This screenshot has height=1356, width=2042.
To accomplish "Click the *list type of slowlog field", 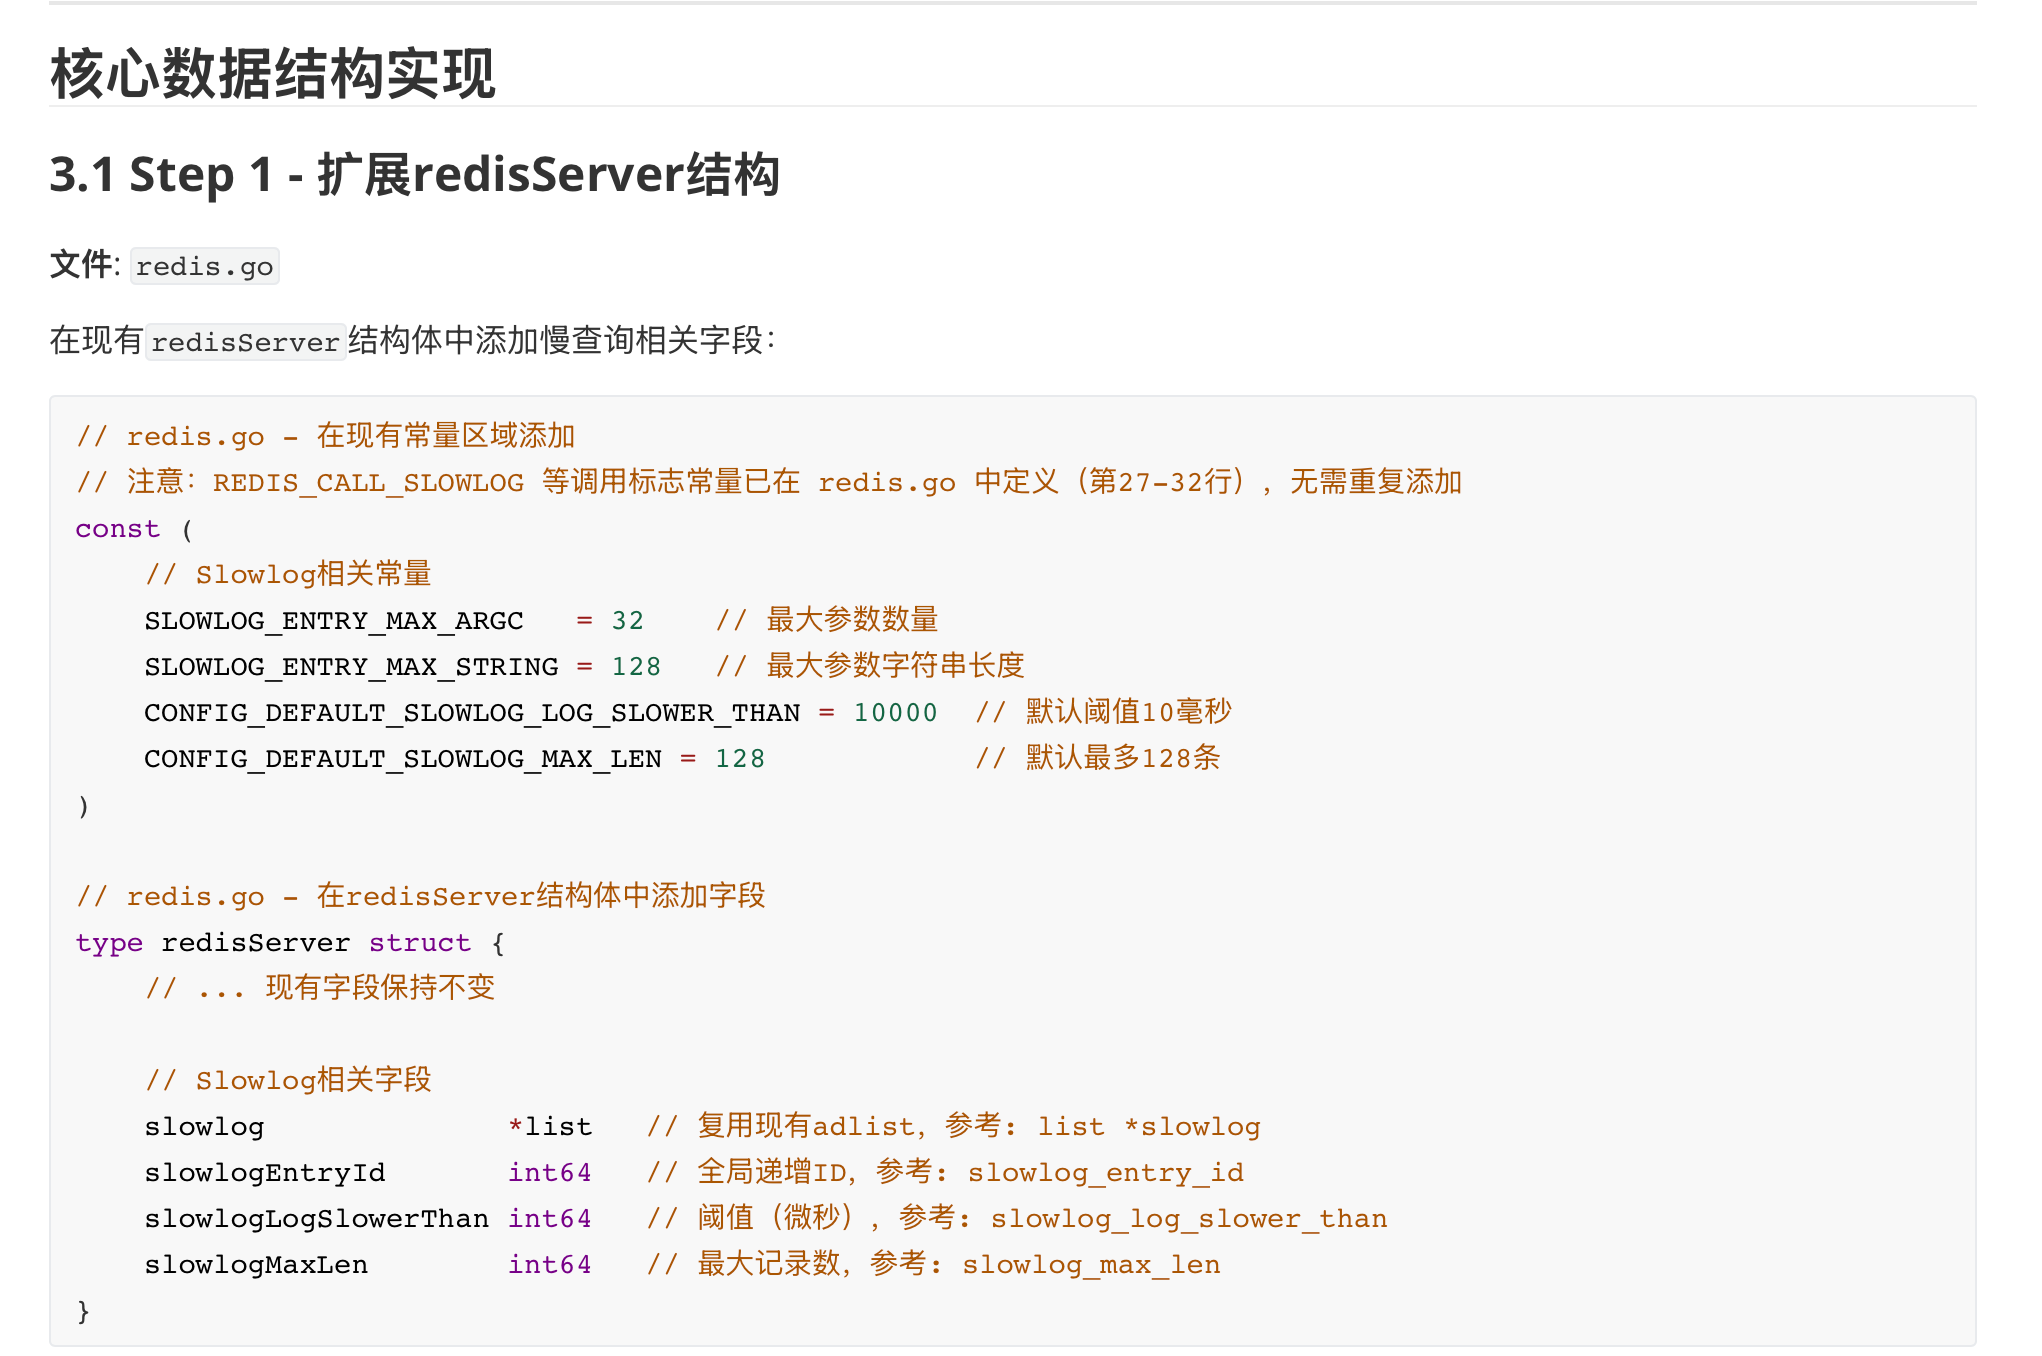I will pyautogui.click(x=550, y=1127).
